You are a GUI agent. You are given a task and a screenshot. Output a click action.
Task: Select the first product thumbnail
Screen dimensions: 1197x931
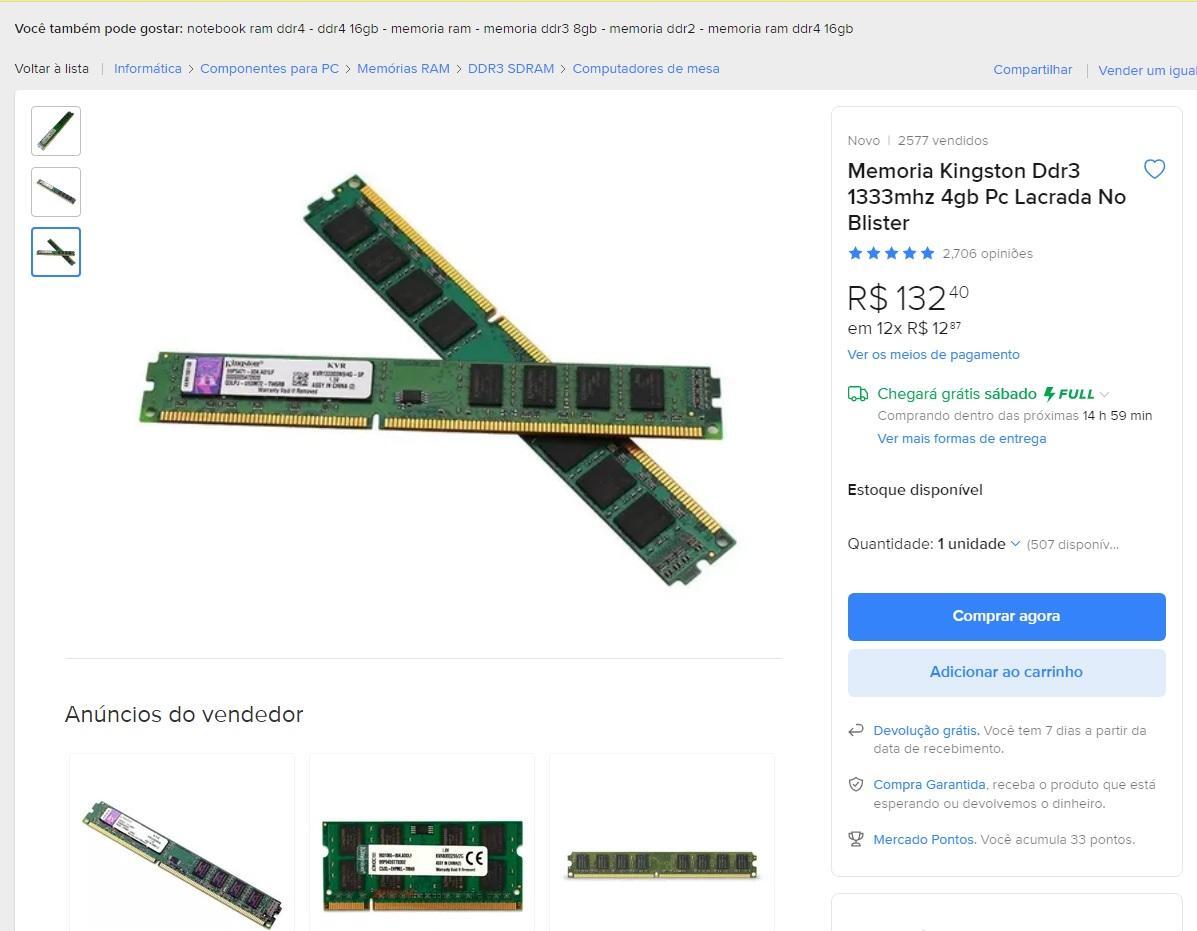(56, 131)
